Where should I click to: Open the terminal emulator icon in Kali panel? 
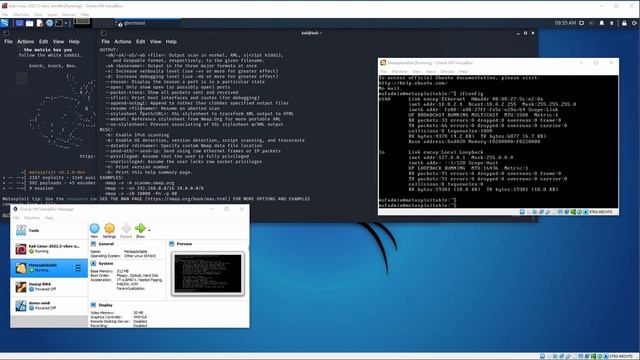[x=59, y=23]
